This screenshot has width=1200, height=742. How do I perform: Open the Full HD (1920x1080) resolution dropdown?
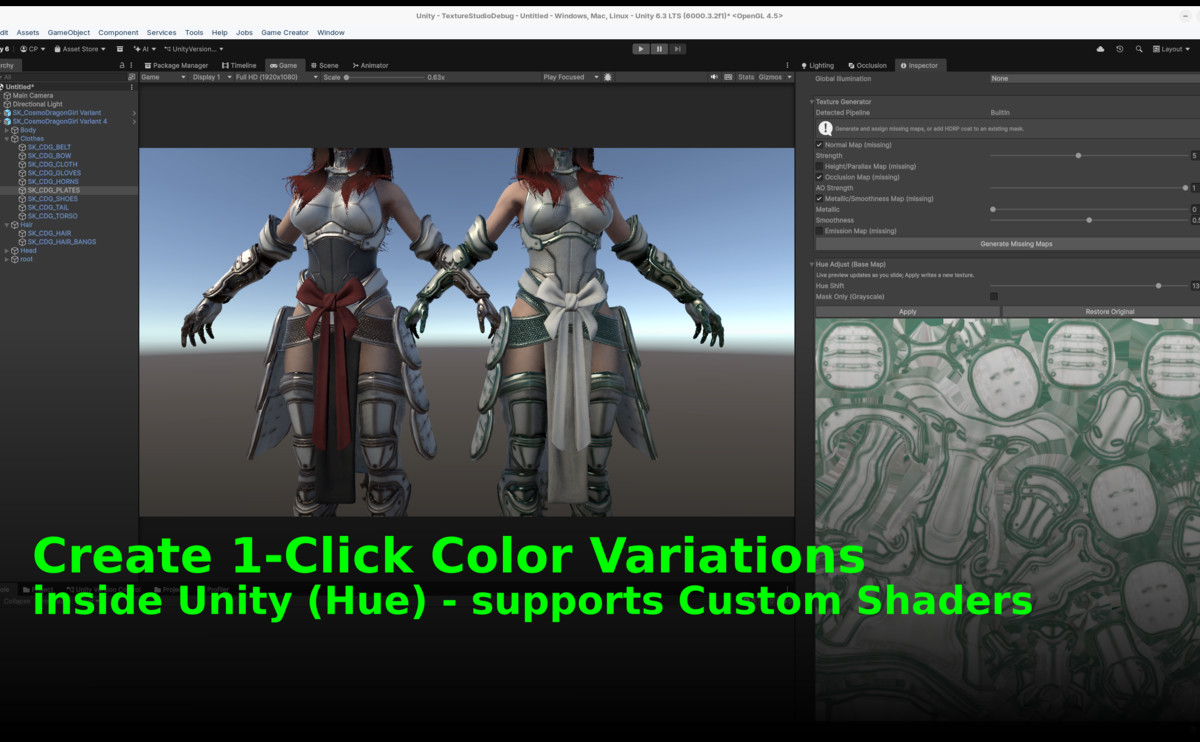pyautogui.click(x=276, y=77)
